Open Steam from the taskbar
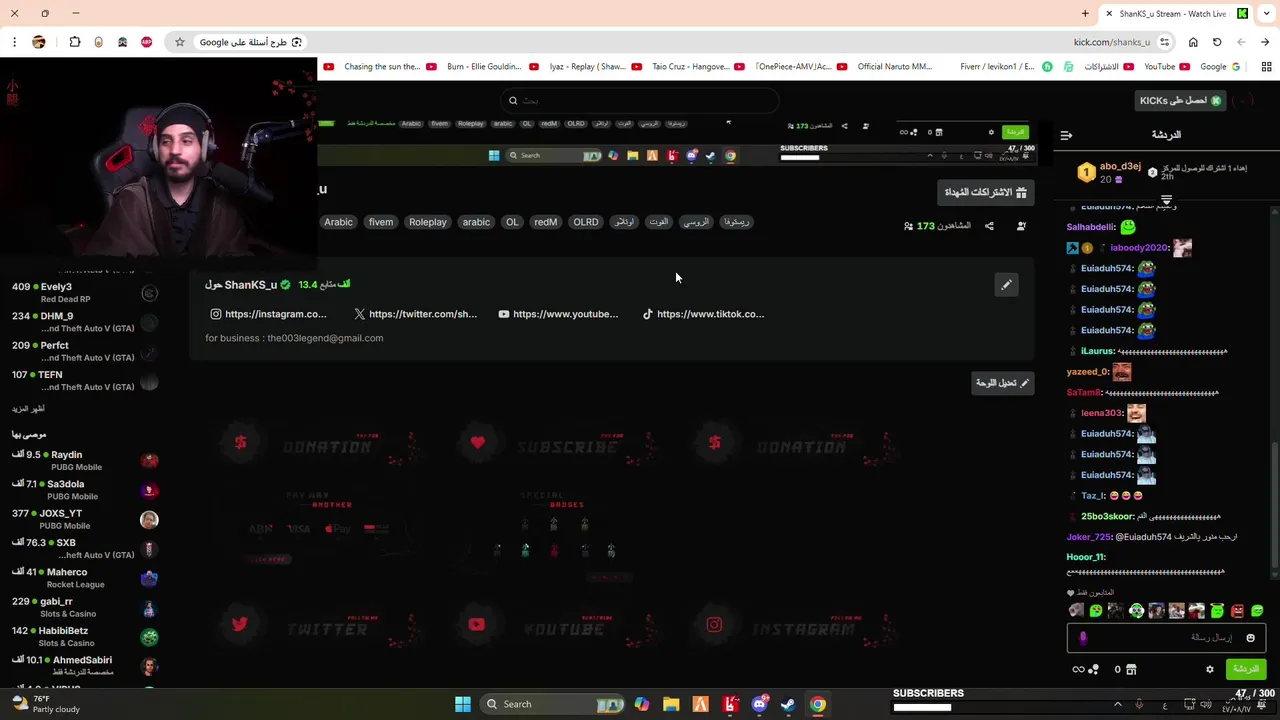 coord(788,704)
